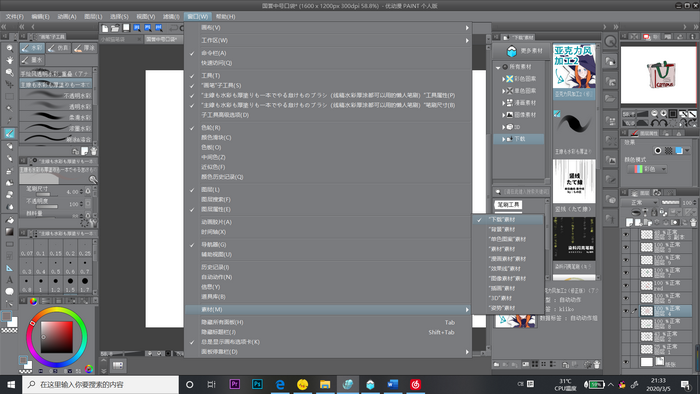This screenshot has height=394, width=700.
Task: Toggle visibility of layer 图层 3 副本
Action: click(x=626, y=235)
